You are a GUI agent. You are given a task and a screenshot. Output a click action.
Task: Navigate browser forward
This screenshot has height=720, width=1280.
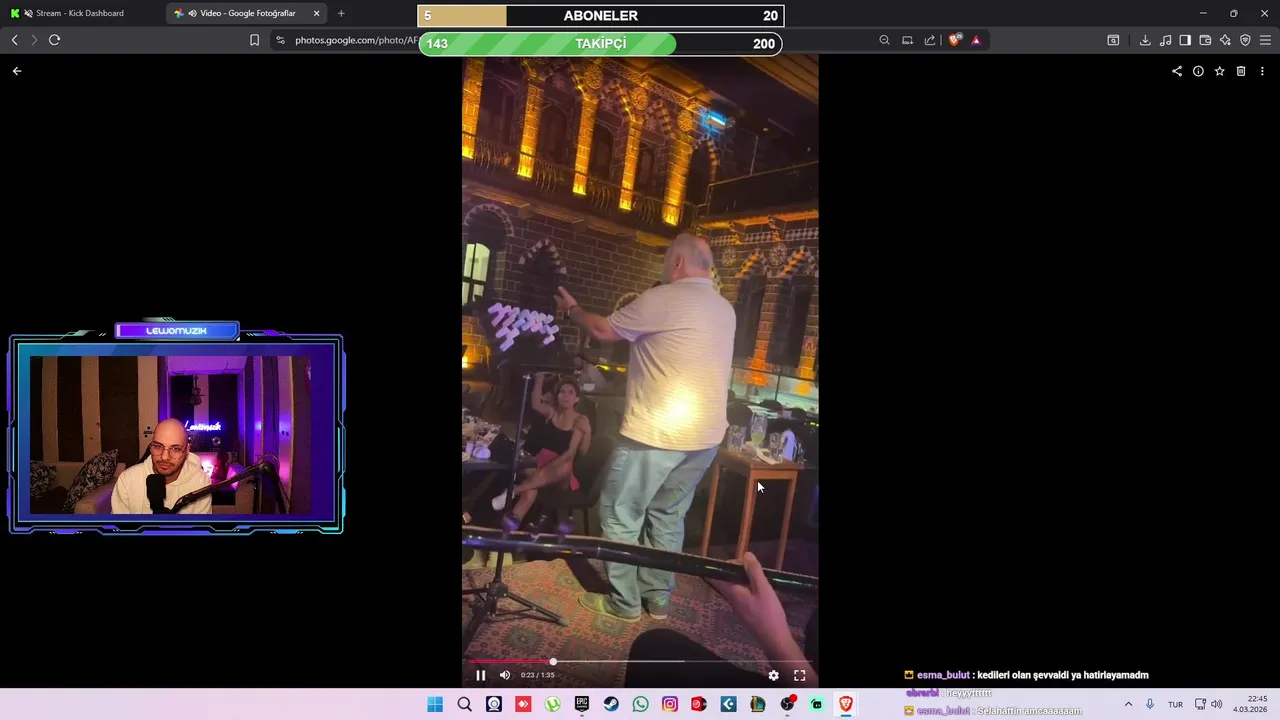coord(34,40)
